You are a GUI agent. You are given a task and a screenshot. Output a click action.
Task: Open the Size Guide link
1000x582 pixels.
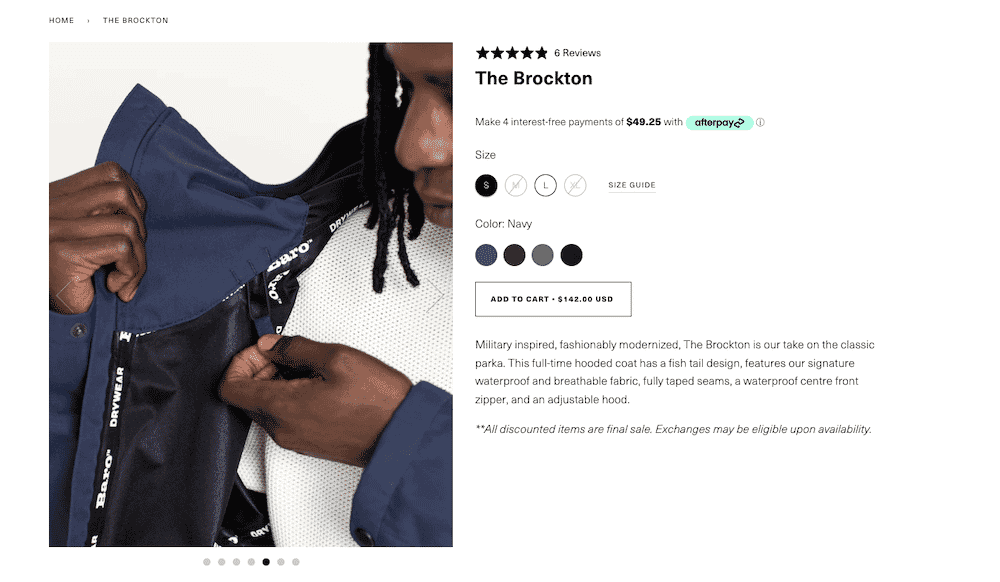tap(631, 185)
